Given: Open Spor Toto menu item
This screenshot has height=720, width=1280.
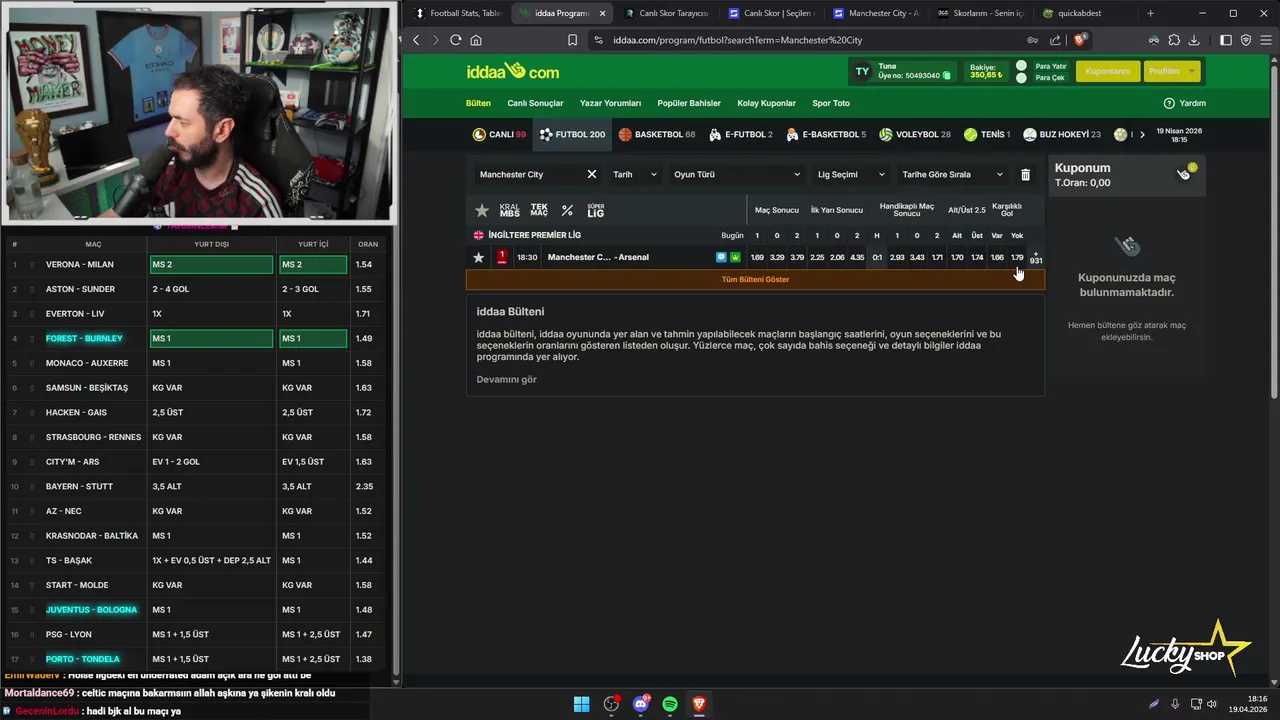Looking at the screenshot, I should click(x=831, y=103).
